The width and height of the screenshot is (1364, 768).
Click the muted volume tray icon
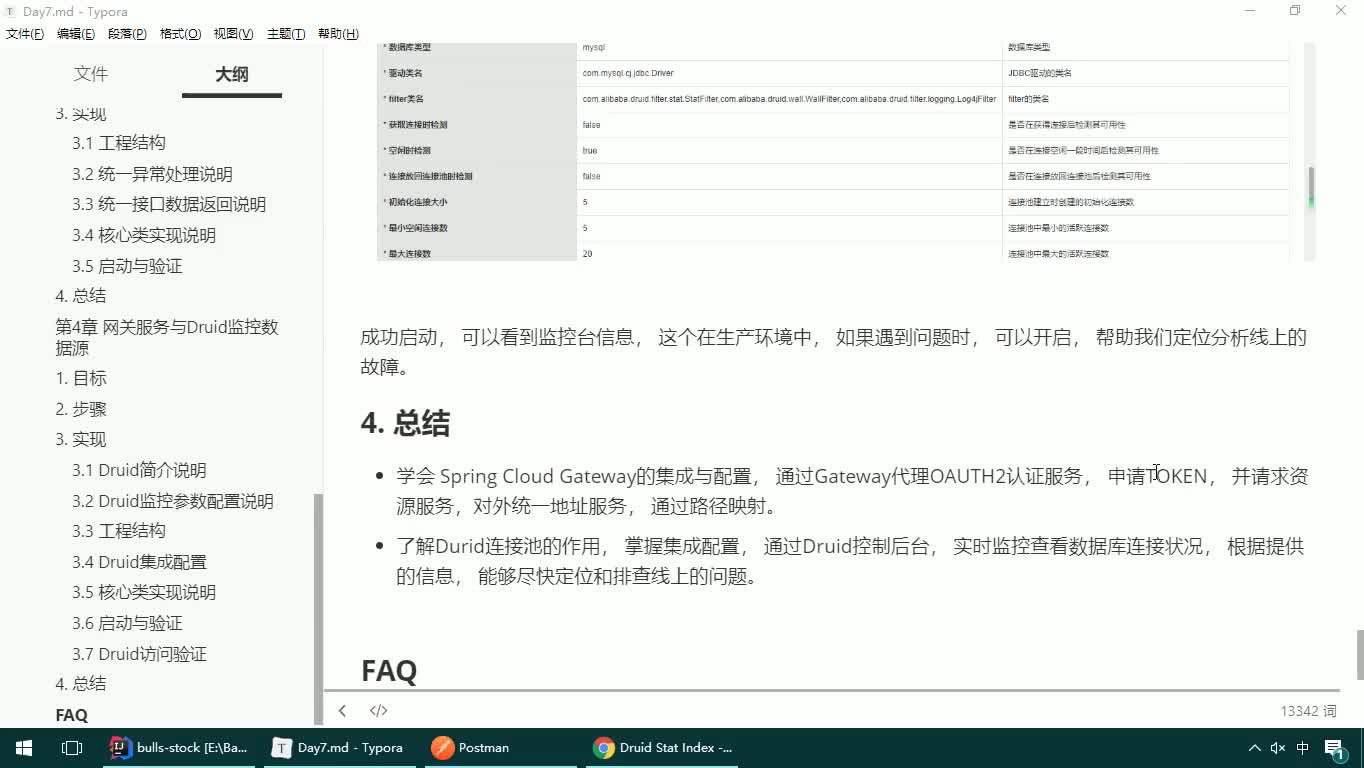pyautogui.click(x=1278, y=748)
